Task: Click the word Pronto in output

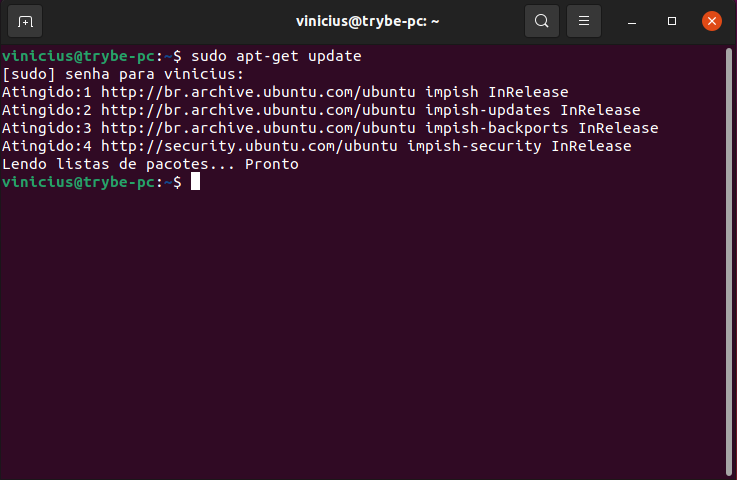Action: coord(272,164)
